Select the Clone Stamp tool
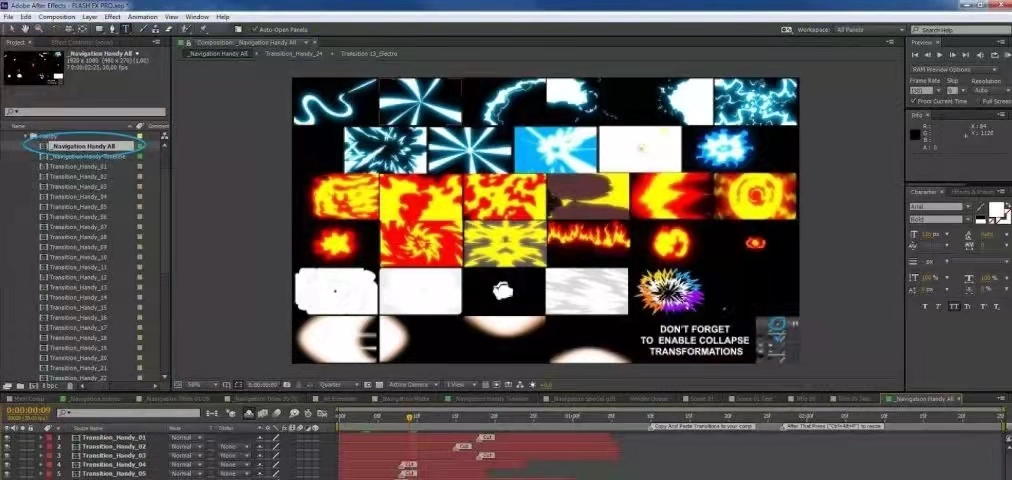 pos(156,29)
